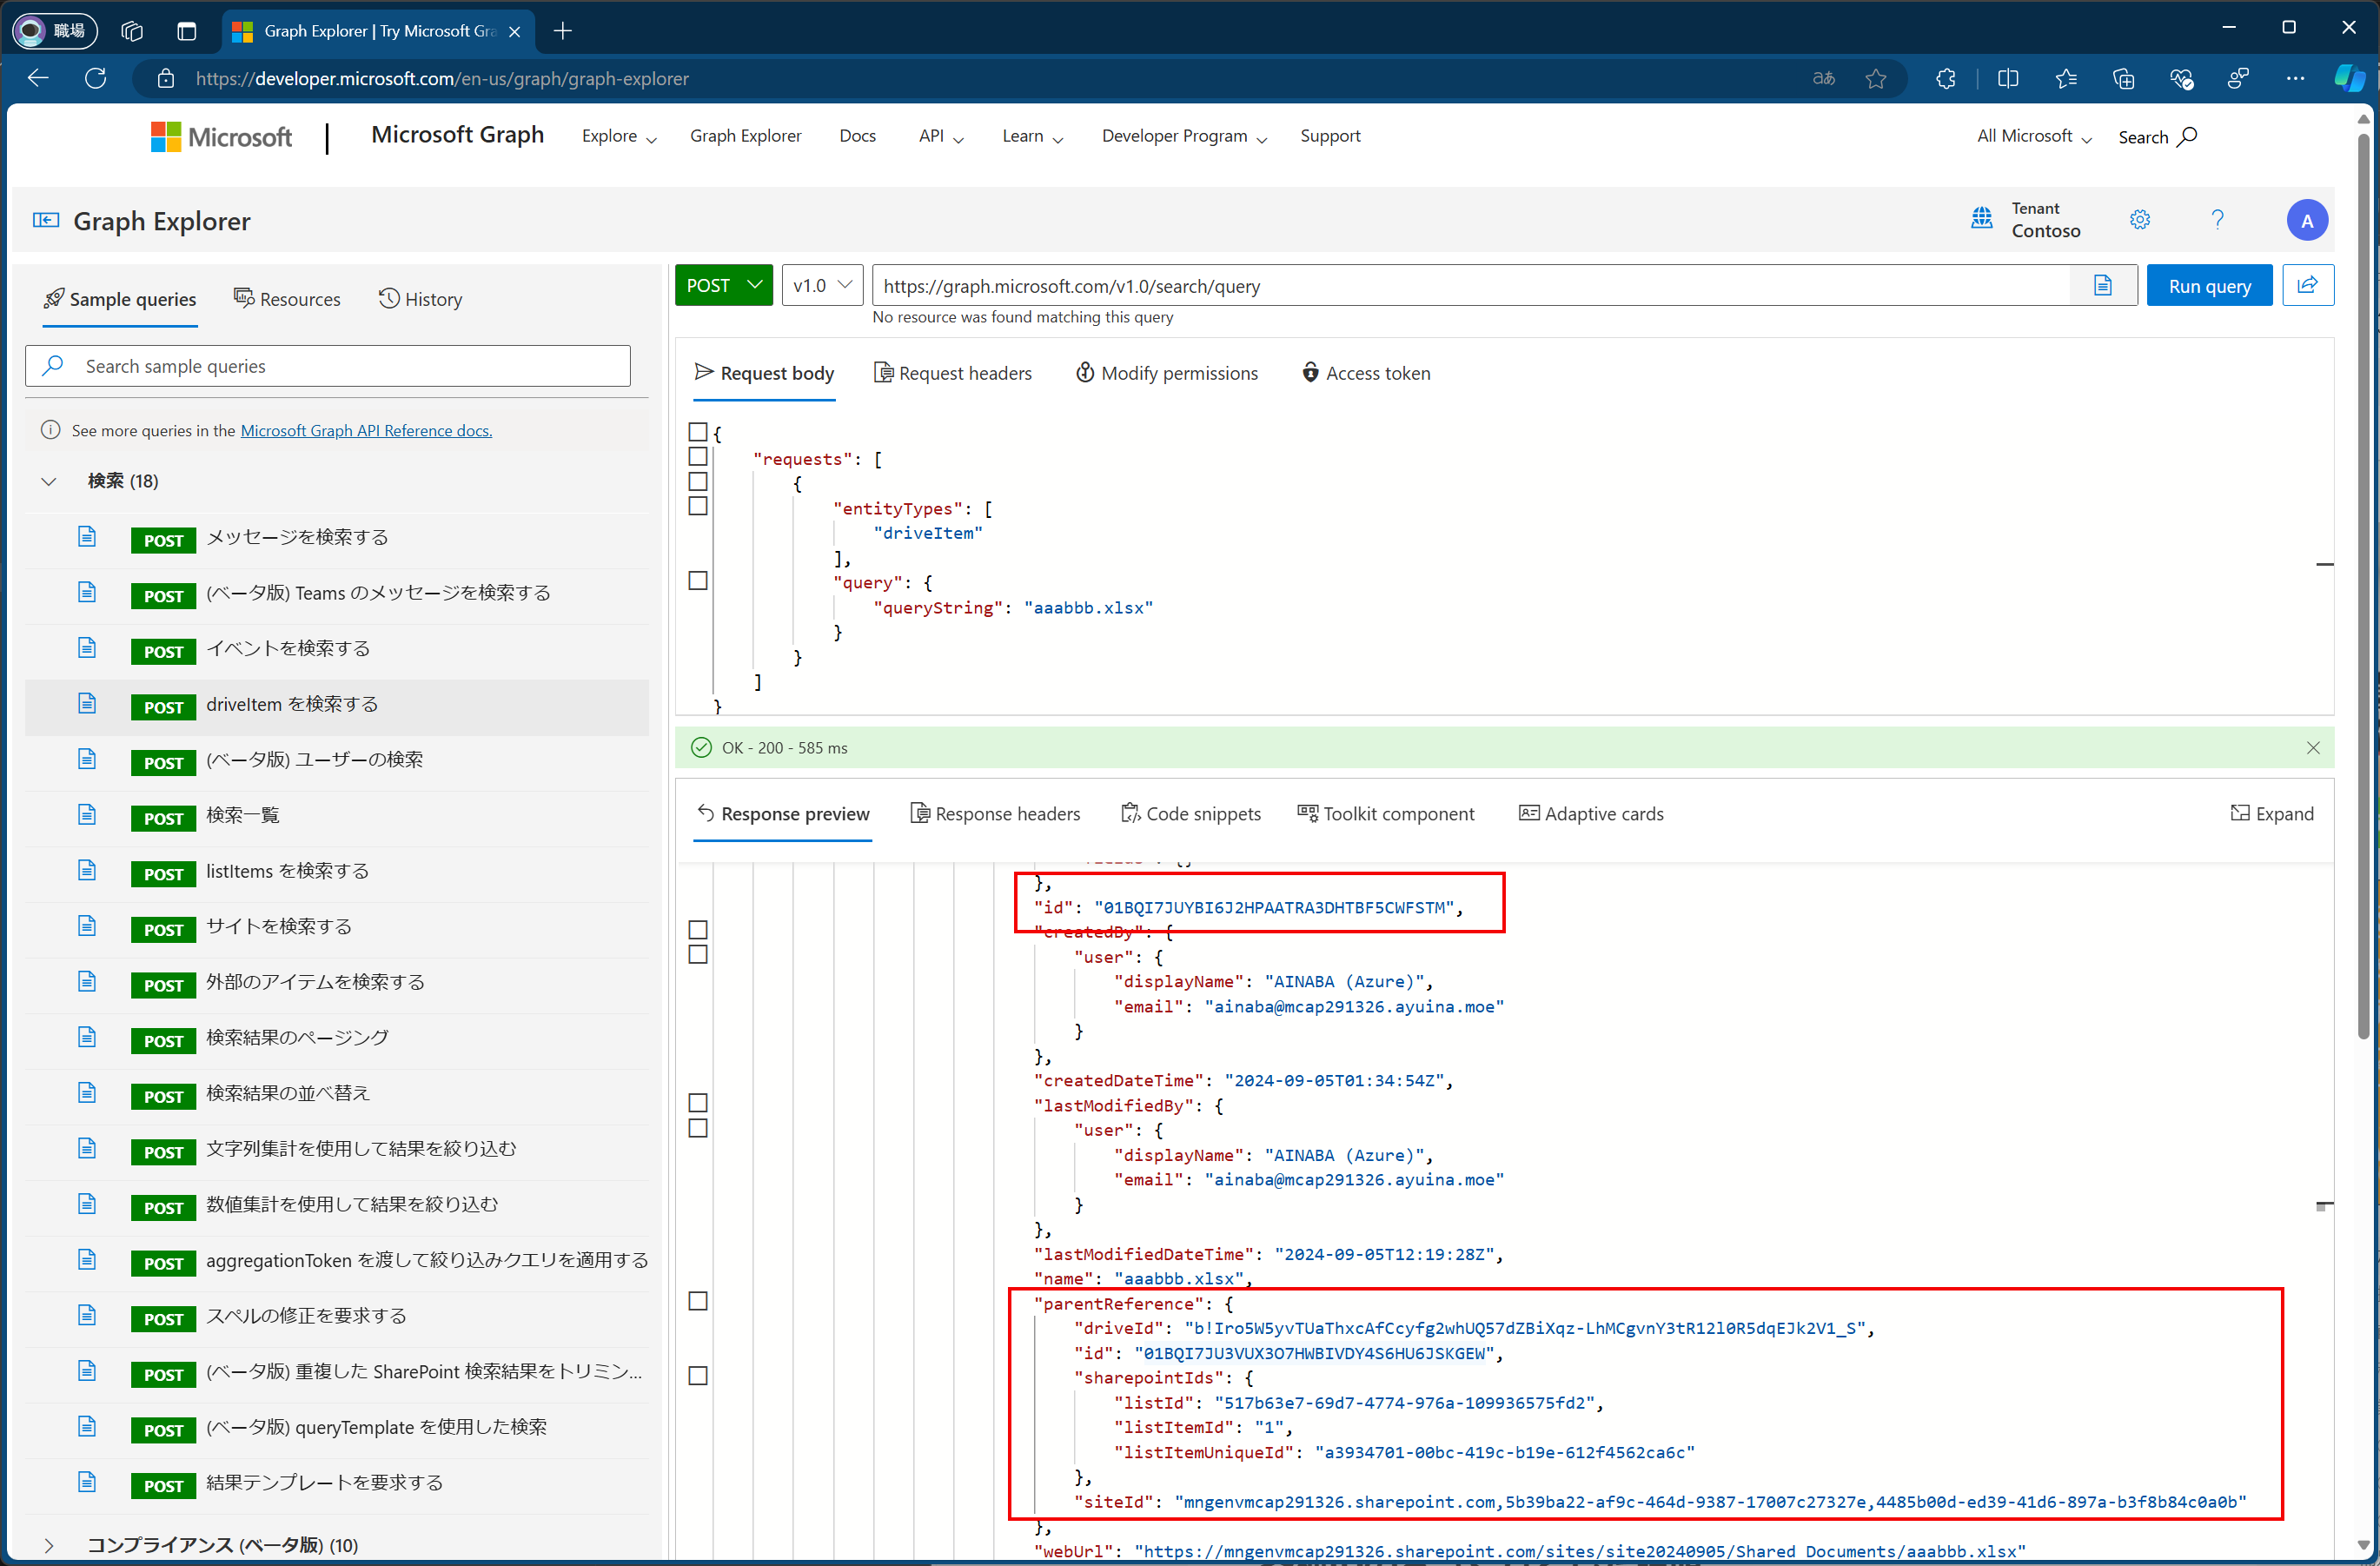Open All Microsoft dropdown
The height and width of the screenshot is (1566, 2380).
point(2034,136)
